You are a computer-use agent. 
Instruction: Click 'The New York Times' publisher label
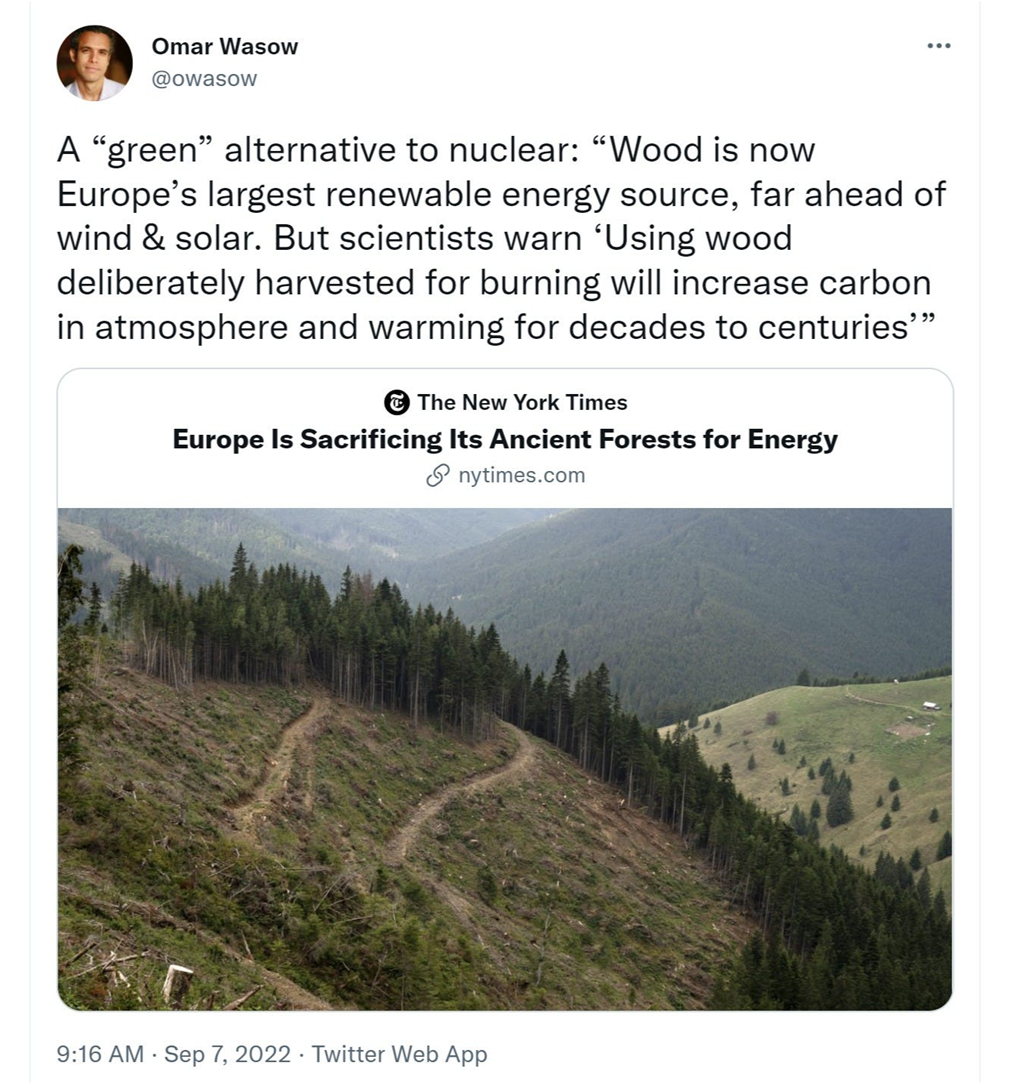[522, 402]
